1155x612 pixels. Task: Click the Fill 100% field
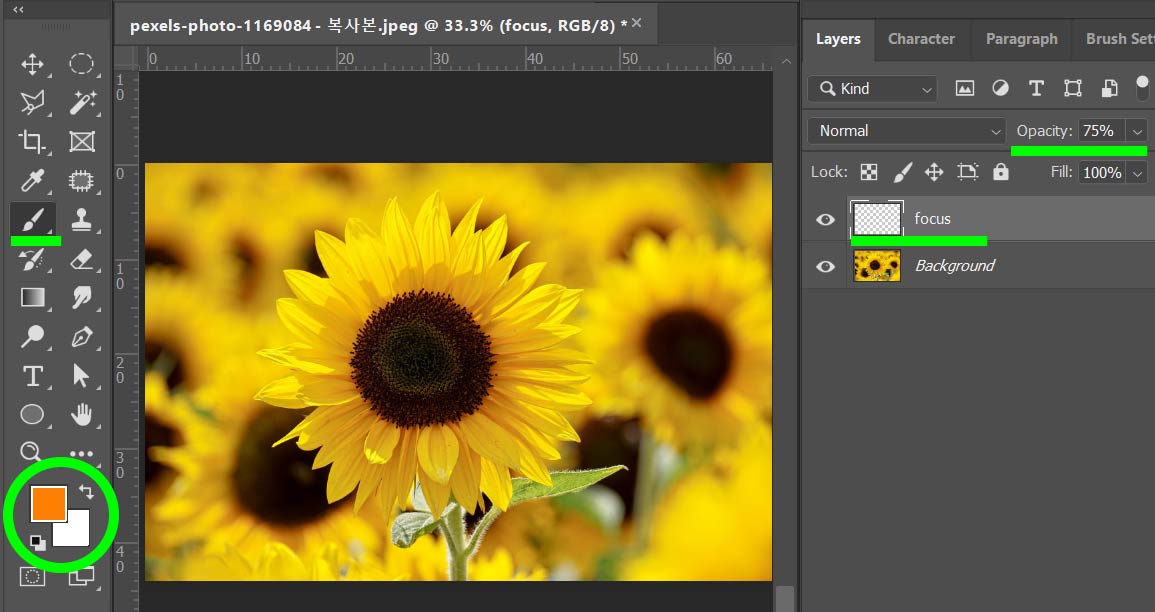pos(1102,173)
